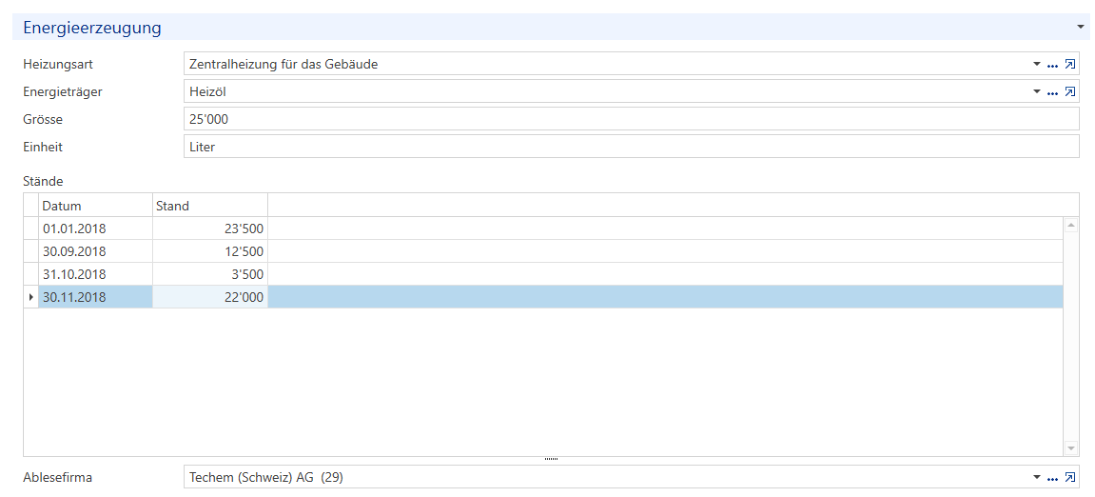Screen dimensions: 1095x497
Task: Click the Einheit field containing Liter
Action: [631, 147]
